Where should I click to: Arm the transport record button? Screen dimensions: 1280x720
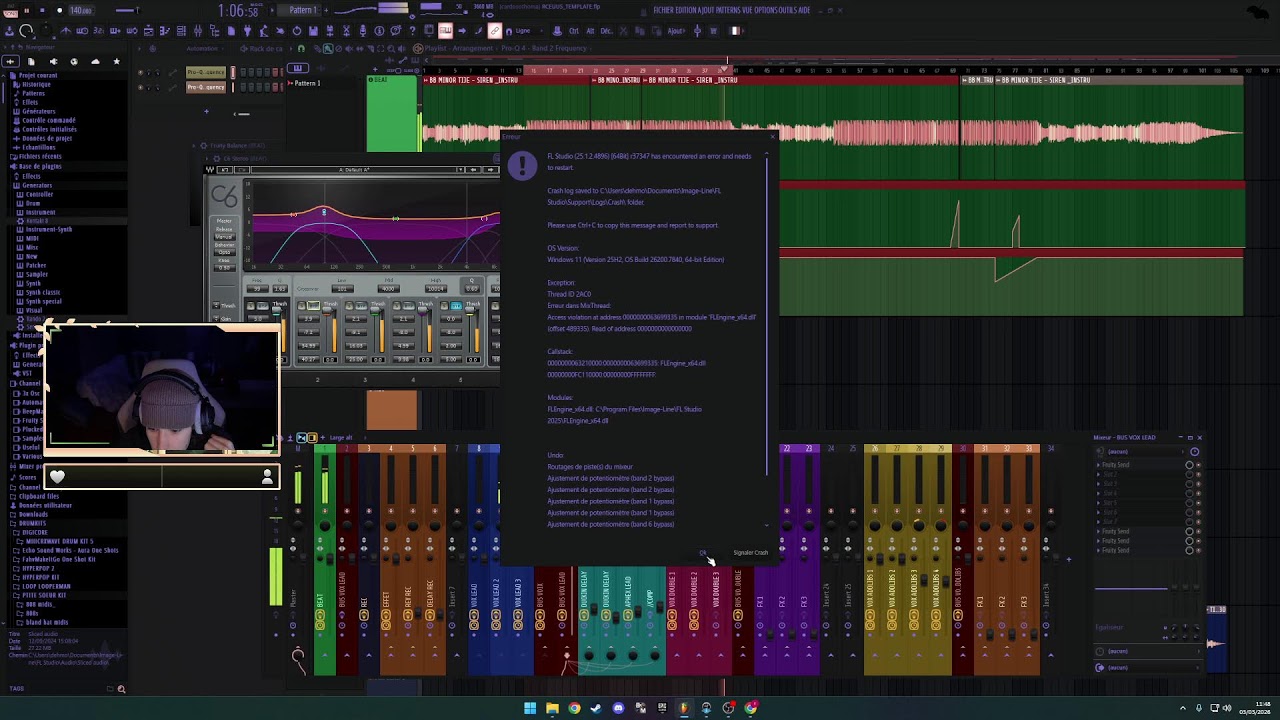59,10
